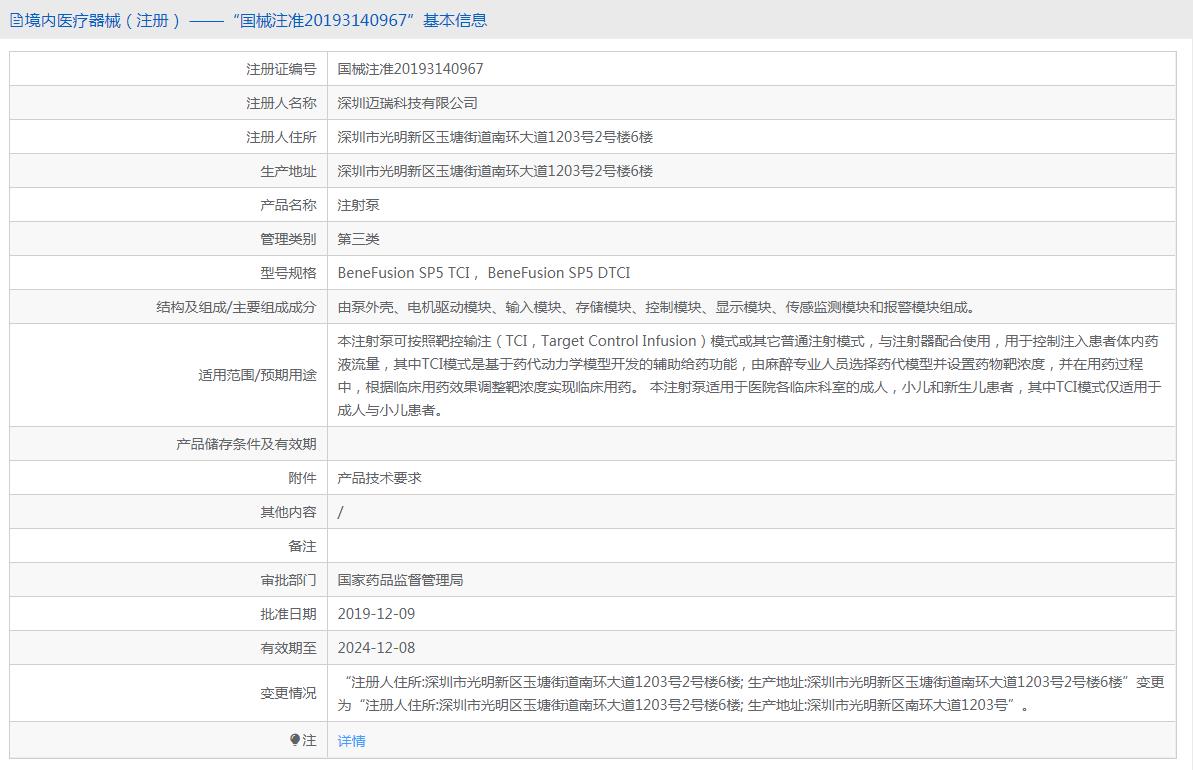This screenshot has height=770, width=1193.
Task: Click the 注册证编号 label cell
Action: [x=281, y=68]
